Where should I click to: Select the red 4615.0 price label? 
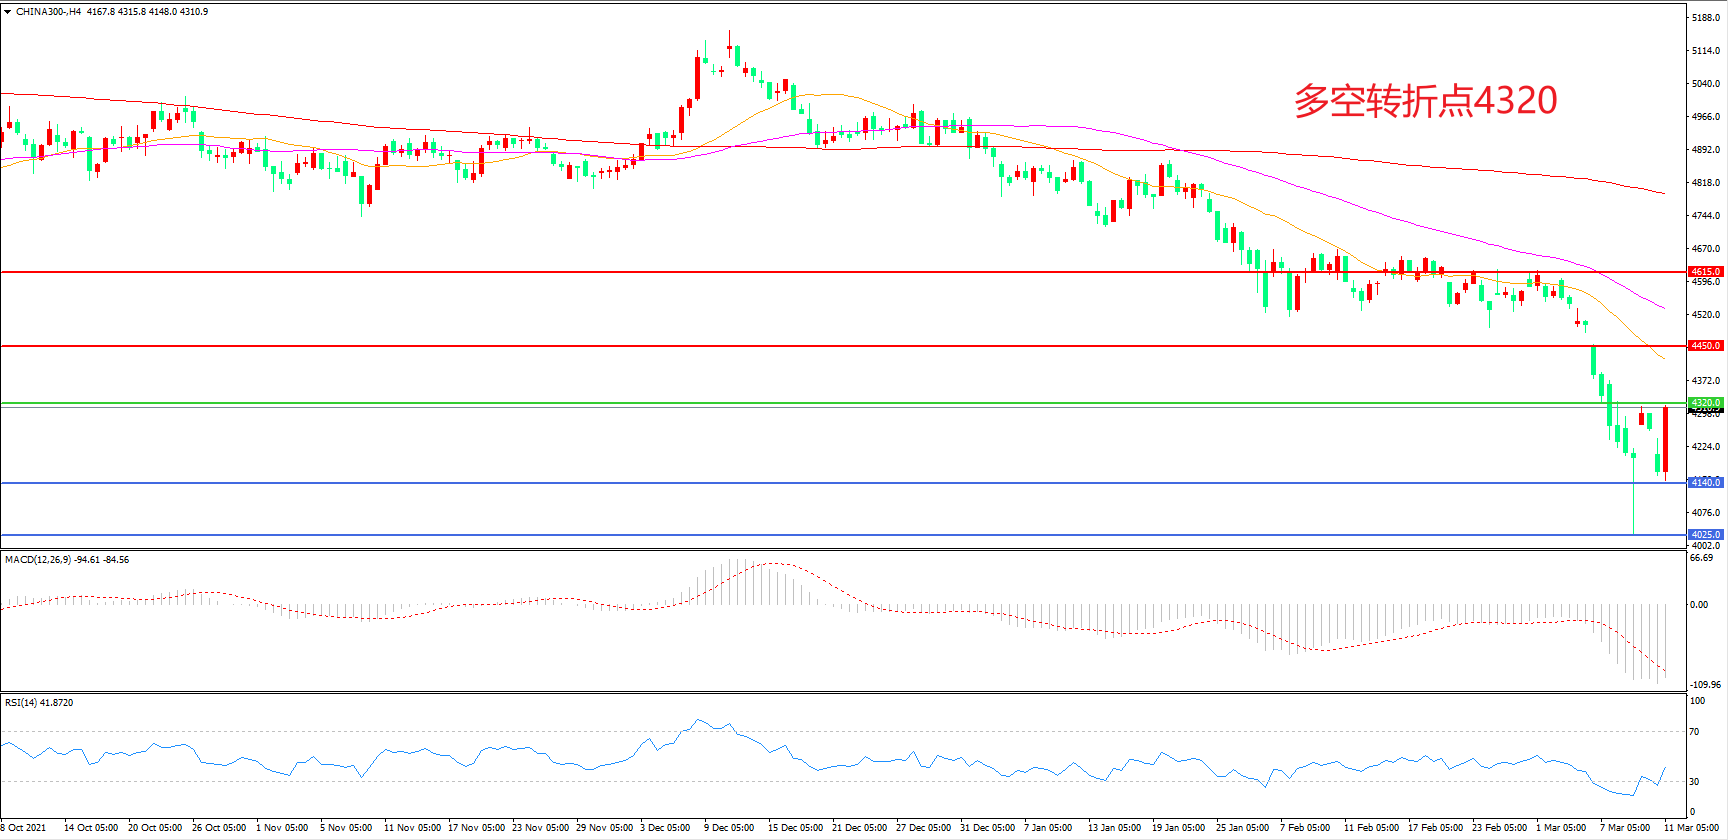(1705, 272)
